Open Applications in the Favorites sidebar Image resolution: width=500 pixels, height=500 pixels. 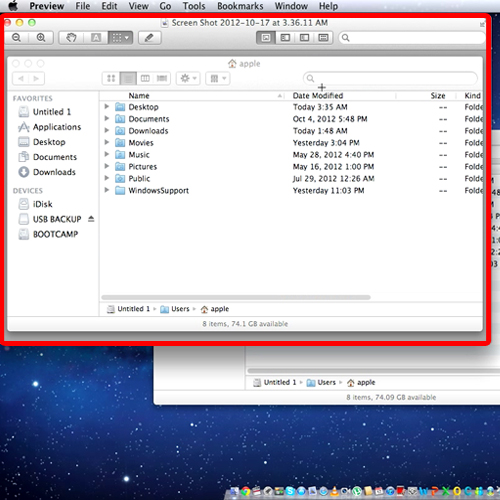pyautogui.click(x=49, y=127)
